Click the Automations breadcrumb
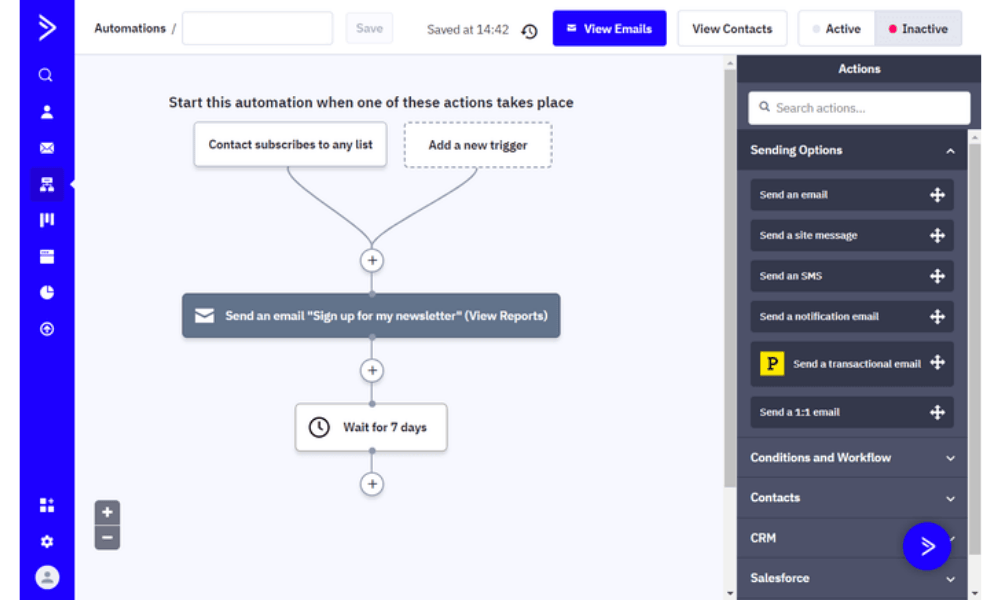Screen dimensions: 1000x600 point(129,28)
